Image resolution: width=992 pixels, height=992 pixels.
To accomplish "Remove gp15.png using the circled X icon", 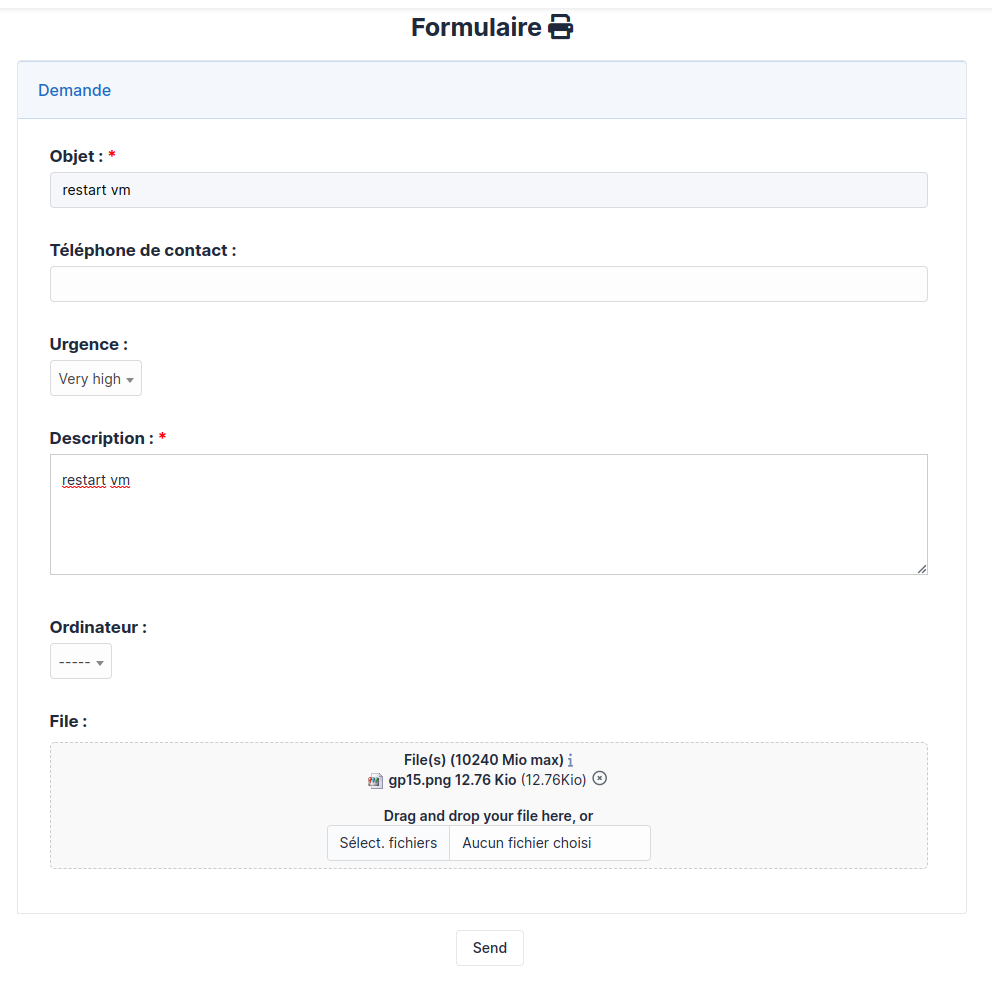I will tap(599, 779).
